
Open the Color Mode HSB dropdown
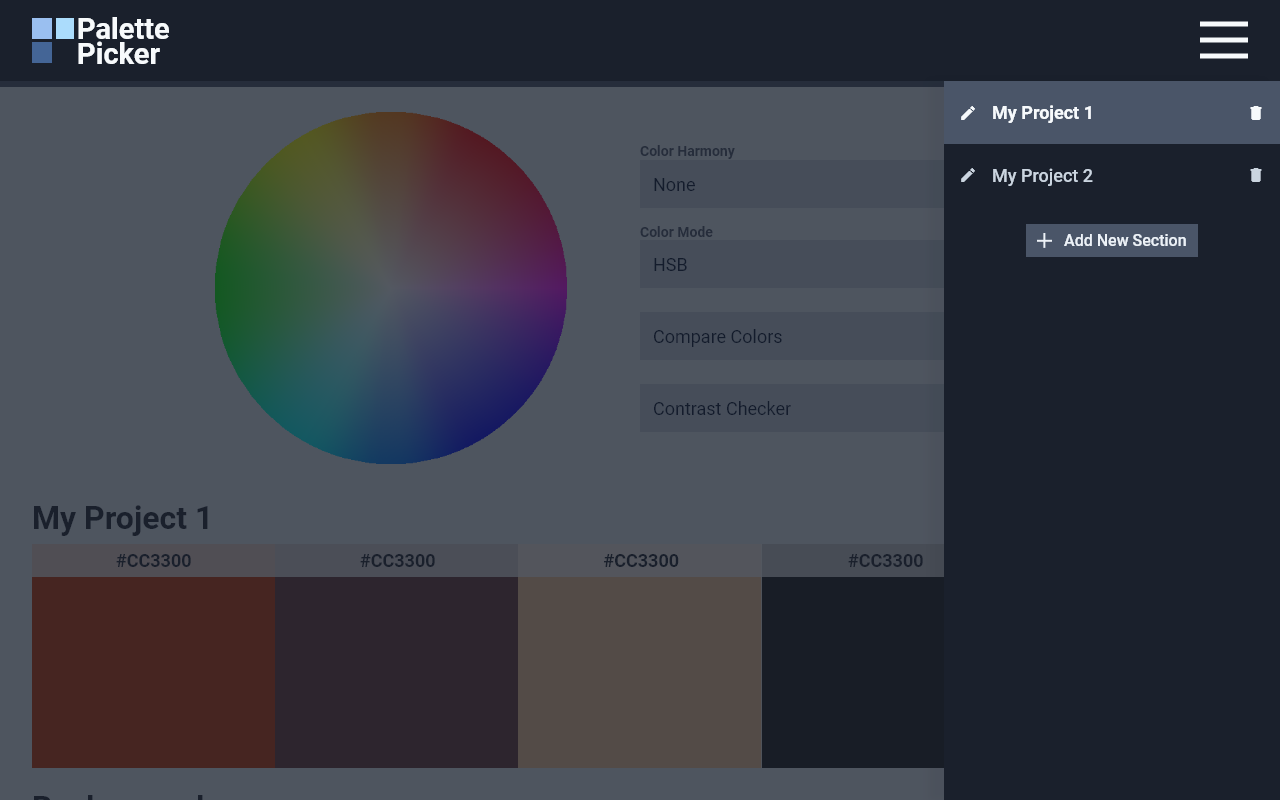pos(790,264)
